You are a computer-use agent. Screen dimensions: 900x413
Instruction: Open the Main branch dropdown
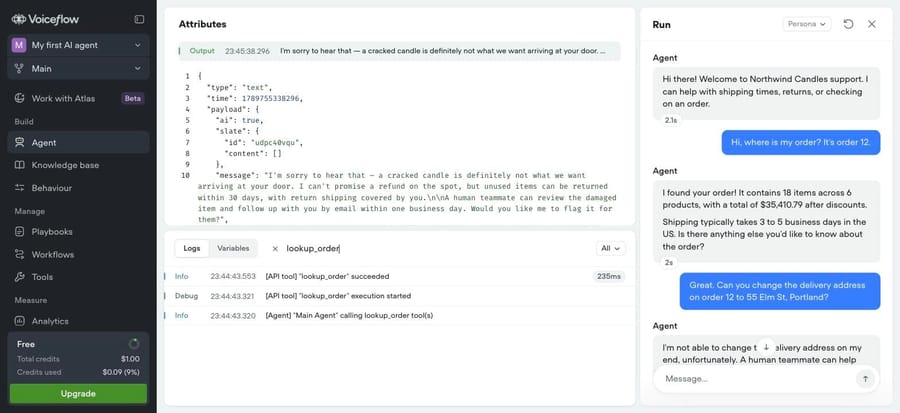point(79,68)
